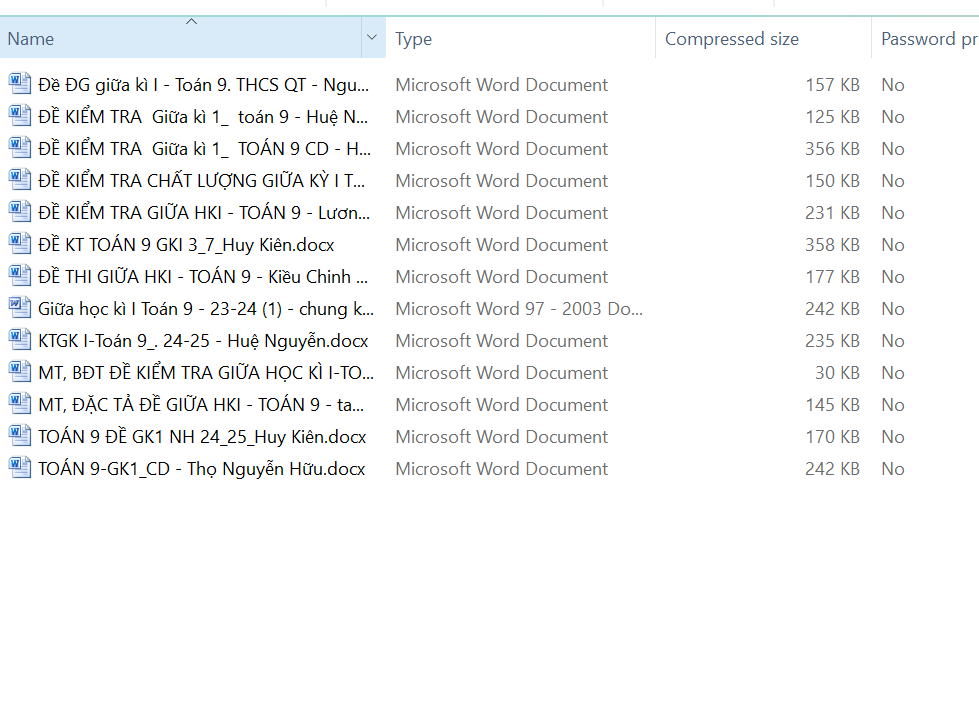Click Word icon of TOÁN 9 ĐỀ GK1 NH 24_25 file
979x709 pixels.
point(19,436)
